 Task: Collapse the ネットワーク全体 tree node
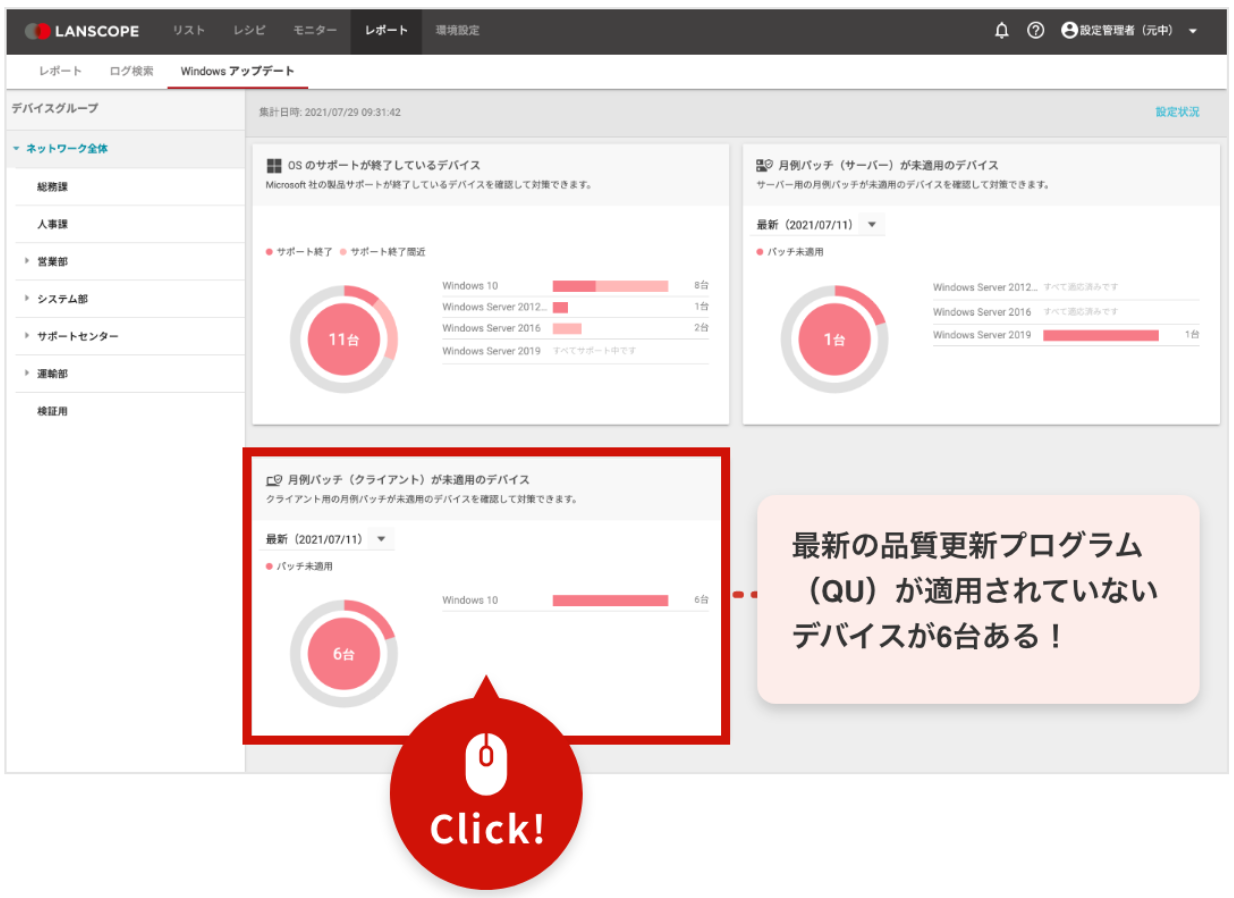click(16, 149)
